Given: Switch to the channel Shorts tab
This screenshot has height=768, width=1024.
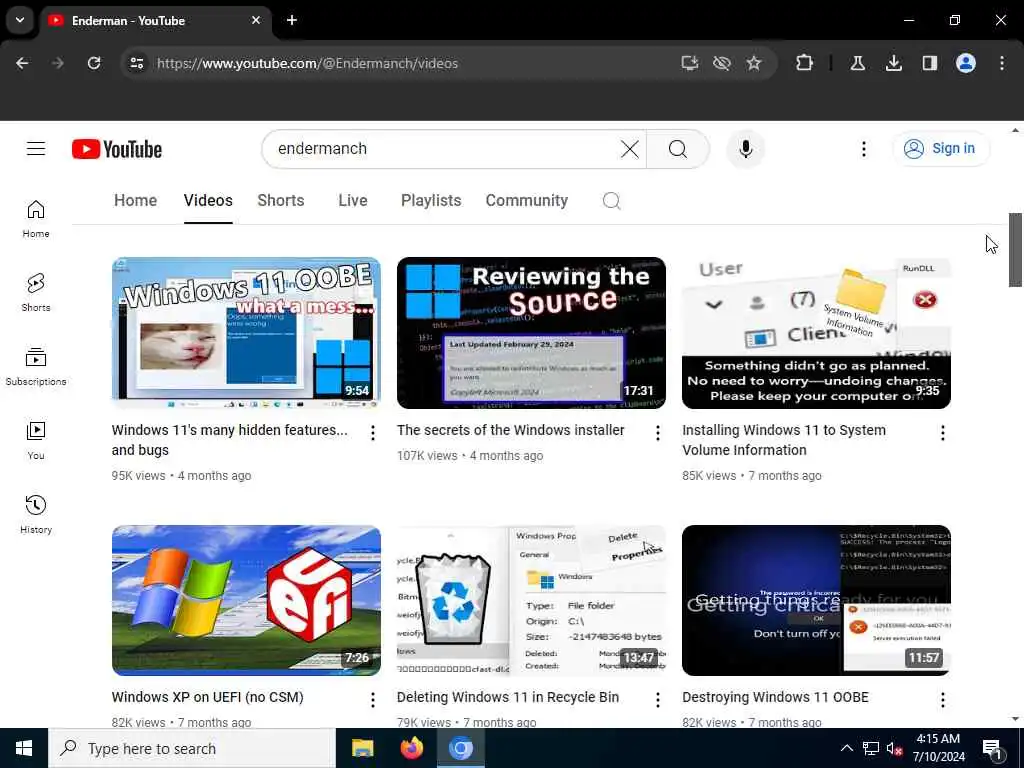Looking at the screenshot, I should tap(281, 200).
